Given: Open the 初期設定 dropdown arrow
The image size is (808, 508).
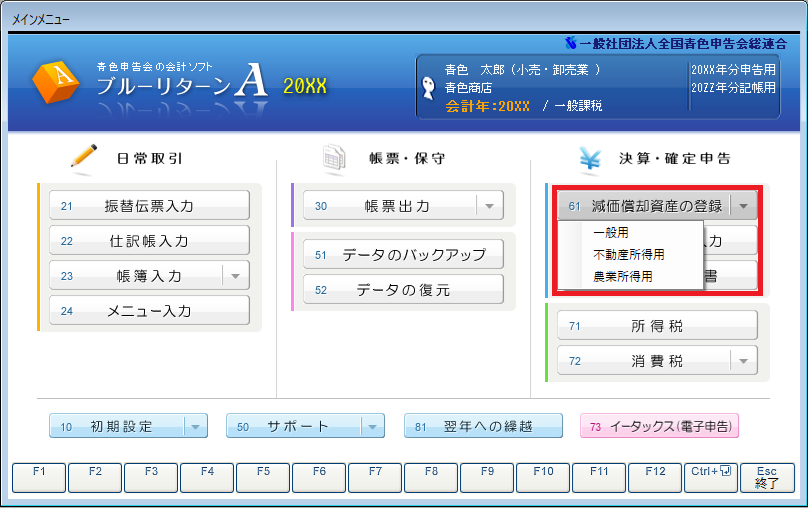Looking at the screenshot, I should pyautogui.click(x=195, y=426).
